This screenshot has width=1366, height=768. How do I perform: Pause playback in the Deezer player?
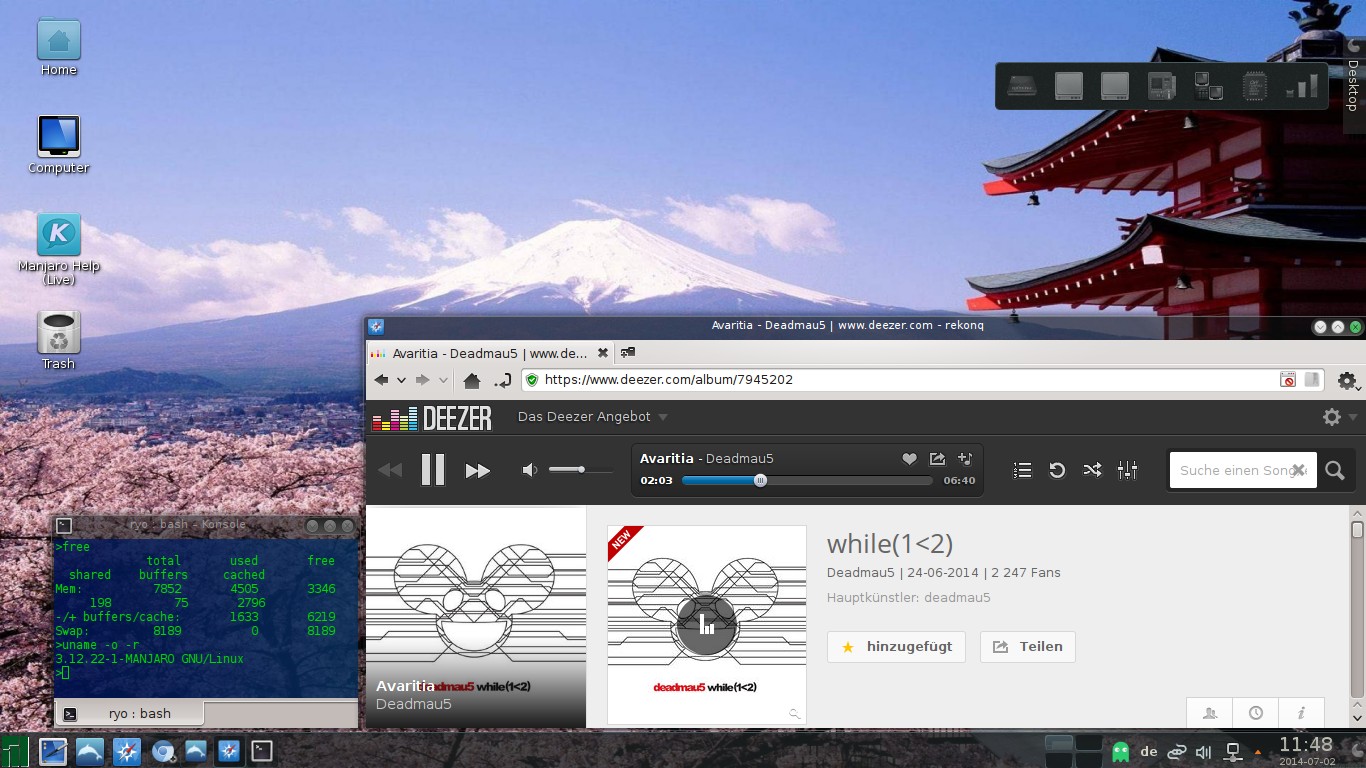(433, 470)
